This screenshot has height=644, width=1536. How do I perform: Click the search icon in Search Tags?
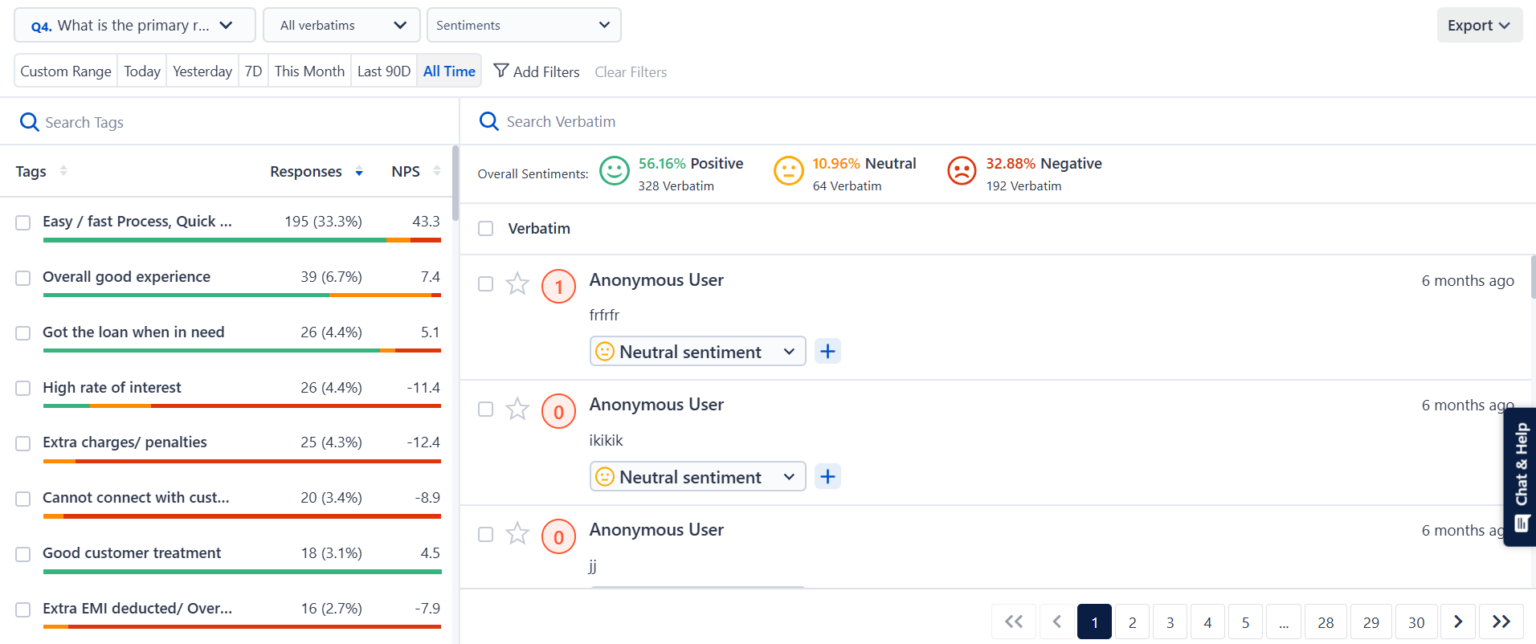(x=28, y=121)
